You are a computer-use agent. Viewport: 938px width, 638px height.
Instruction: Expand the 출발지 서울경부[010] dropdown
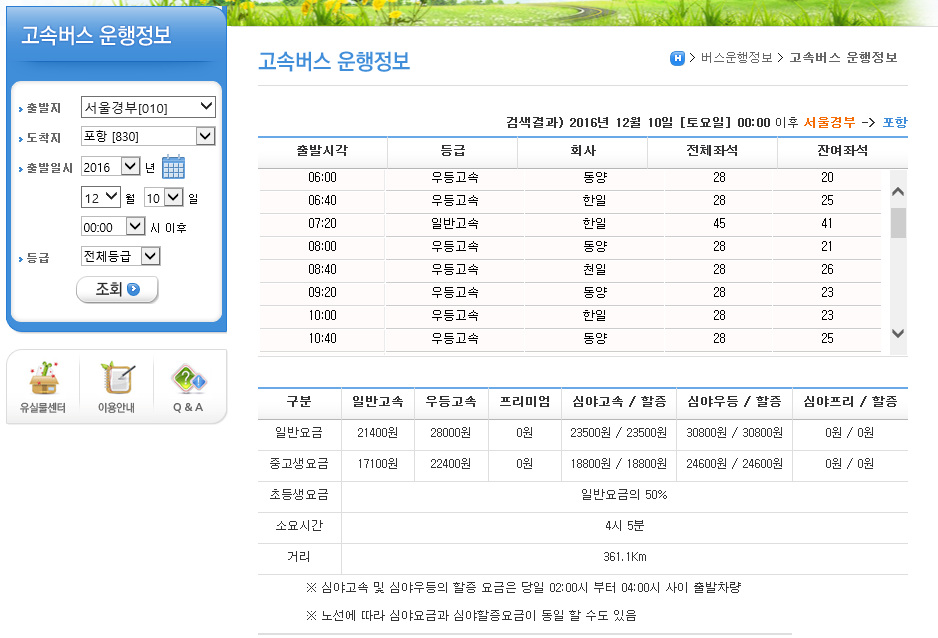click(x=148, y=107)
